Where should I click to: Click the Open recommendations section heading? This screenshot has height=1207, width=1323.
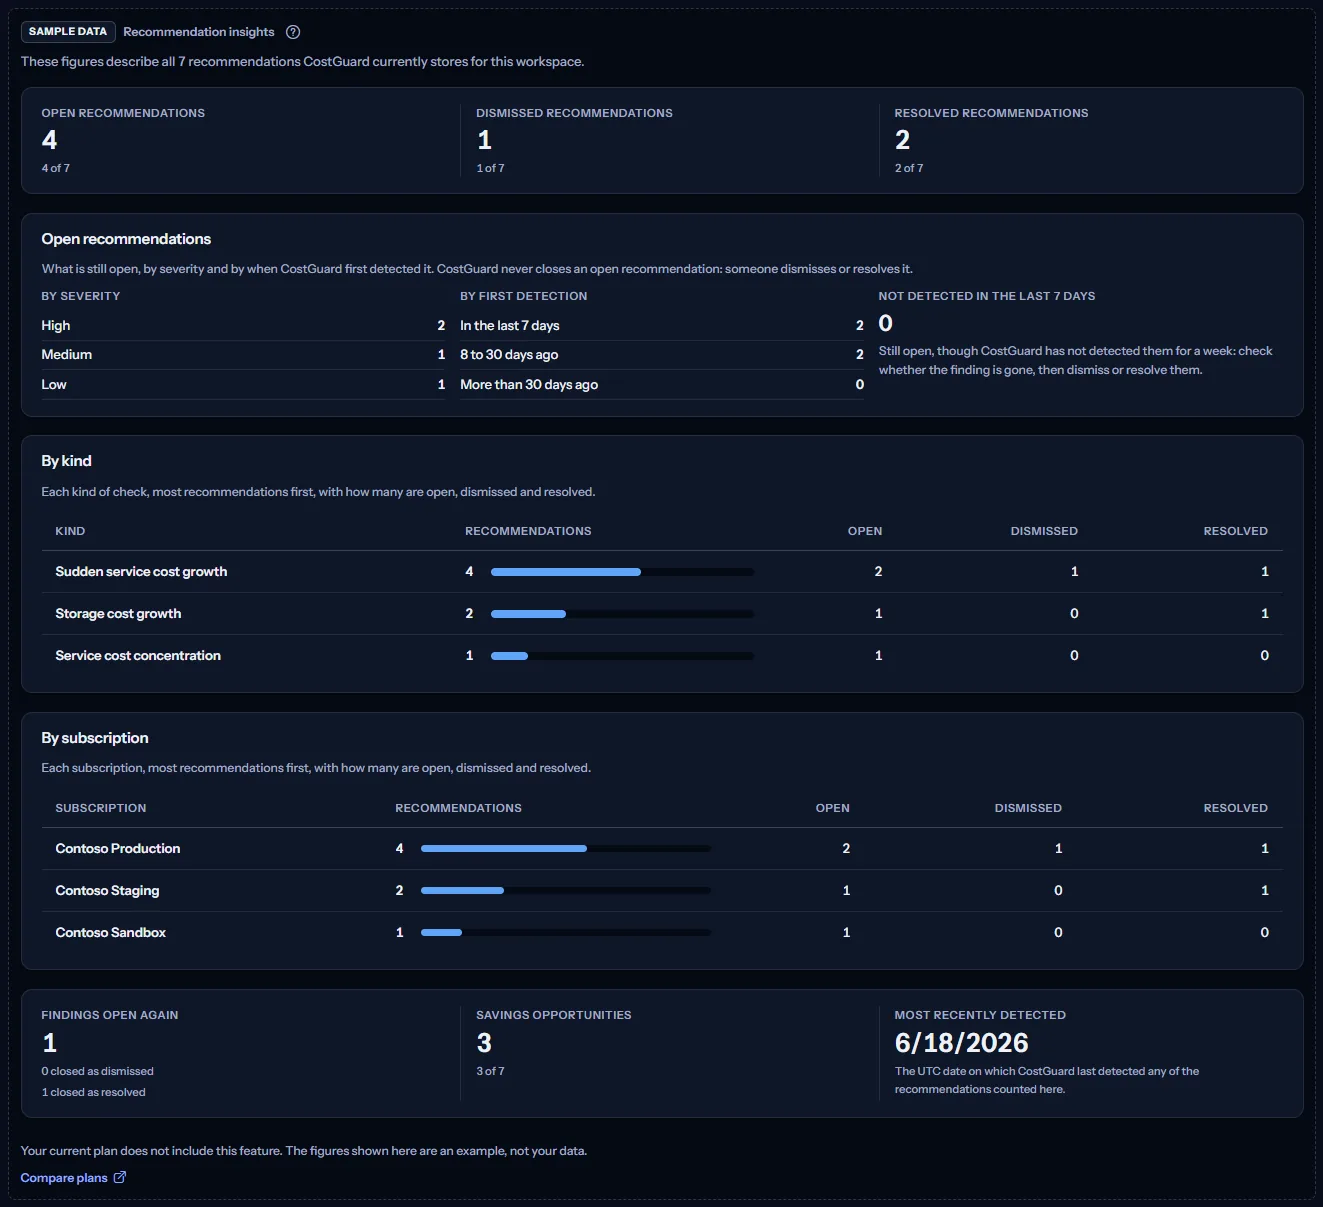126,239
